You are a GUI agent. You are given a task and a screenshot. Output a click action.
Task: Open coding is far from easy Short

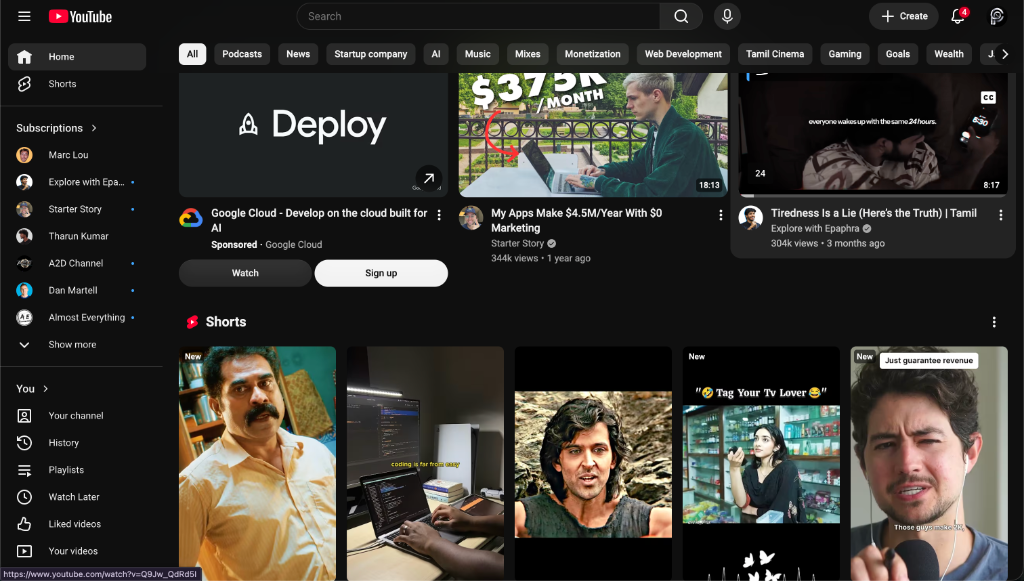(x=425, y=463)
